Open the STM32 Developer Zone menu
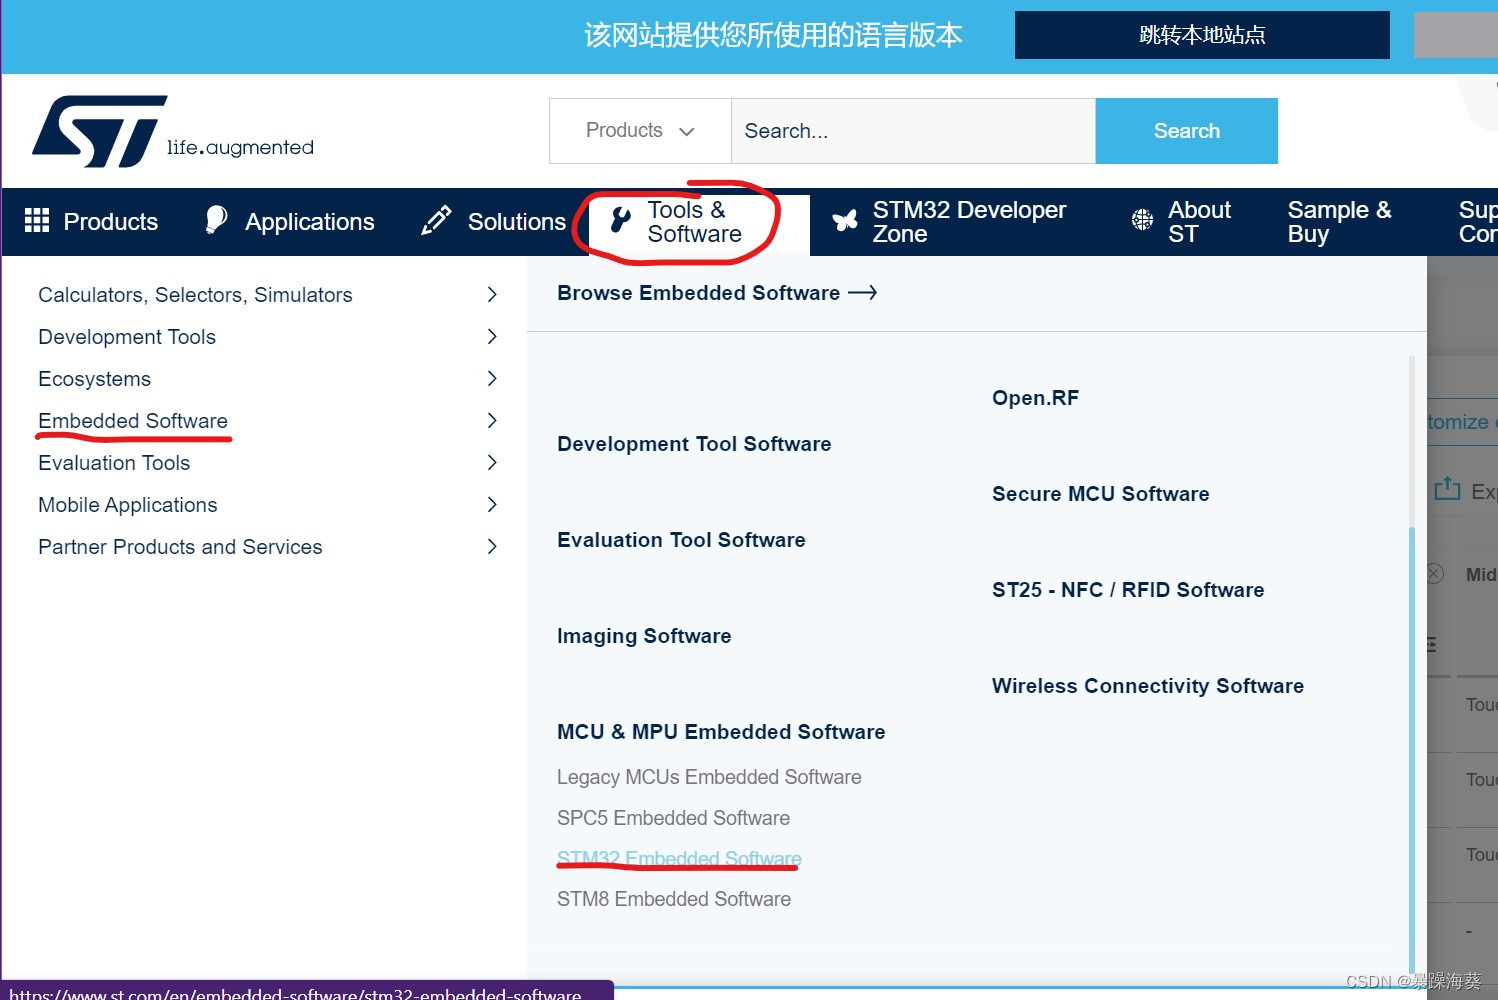 coord(950,221)
